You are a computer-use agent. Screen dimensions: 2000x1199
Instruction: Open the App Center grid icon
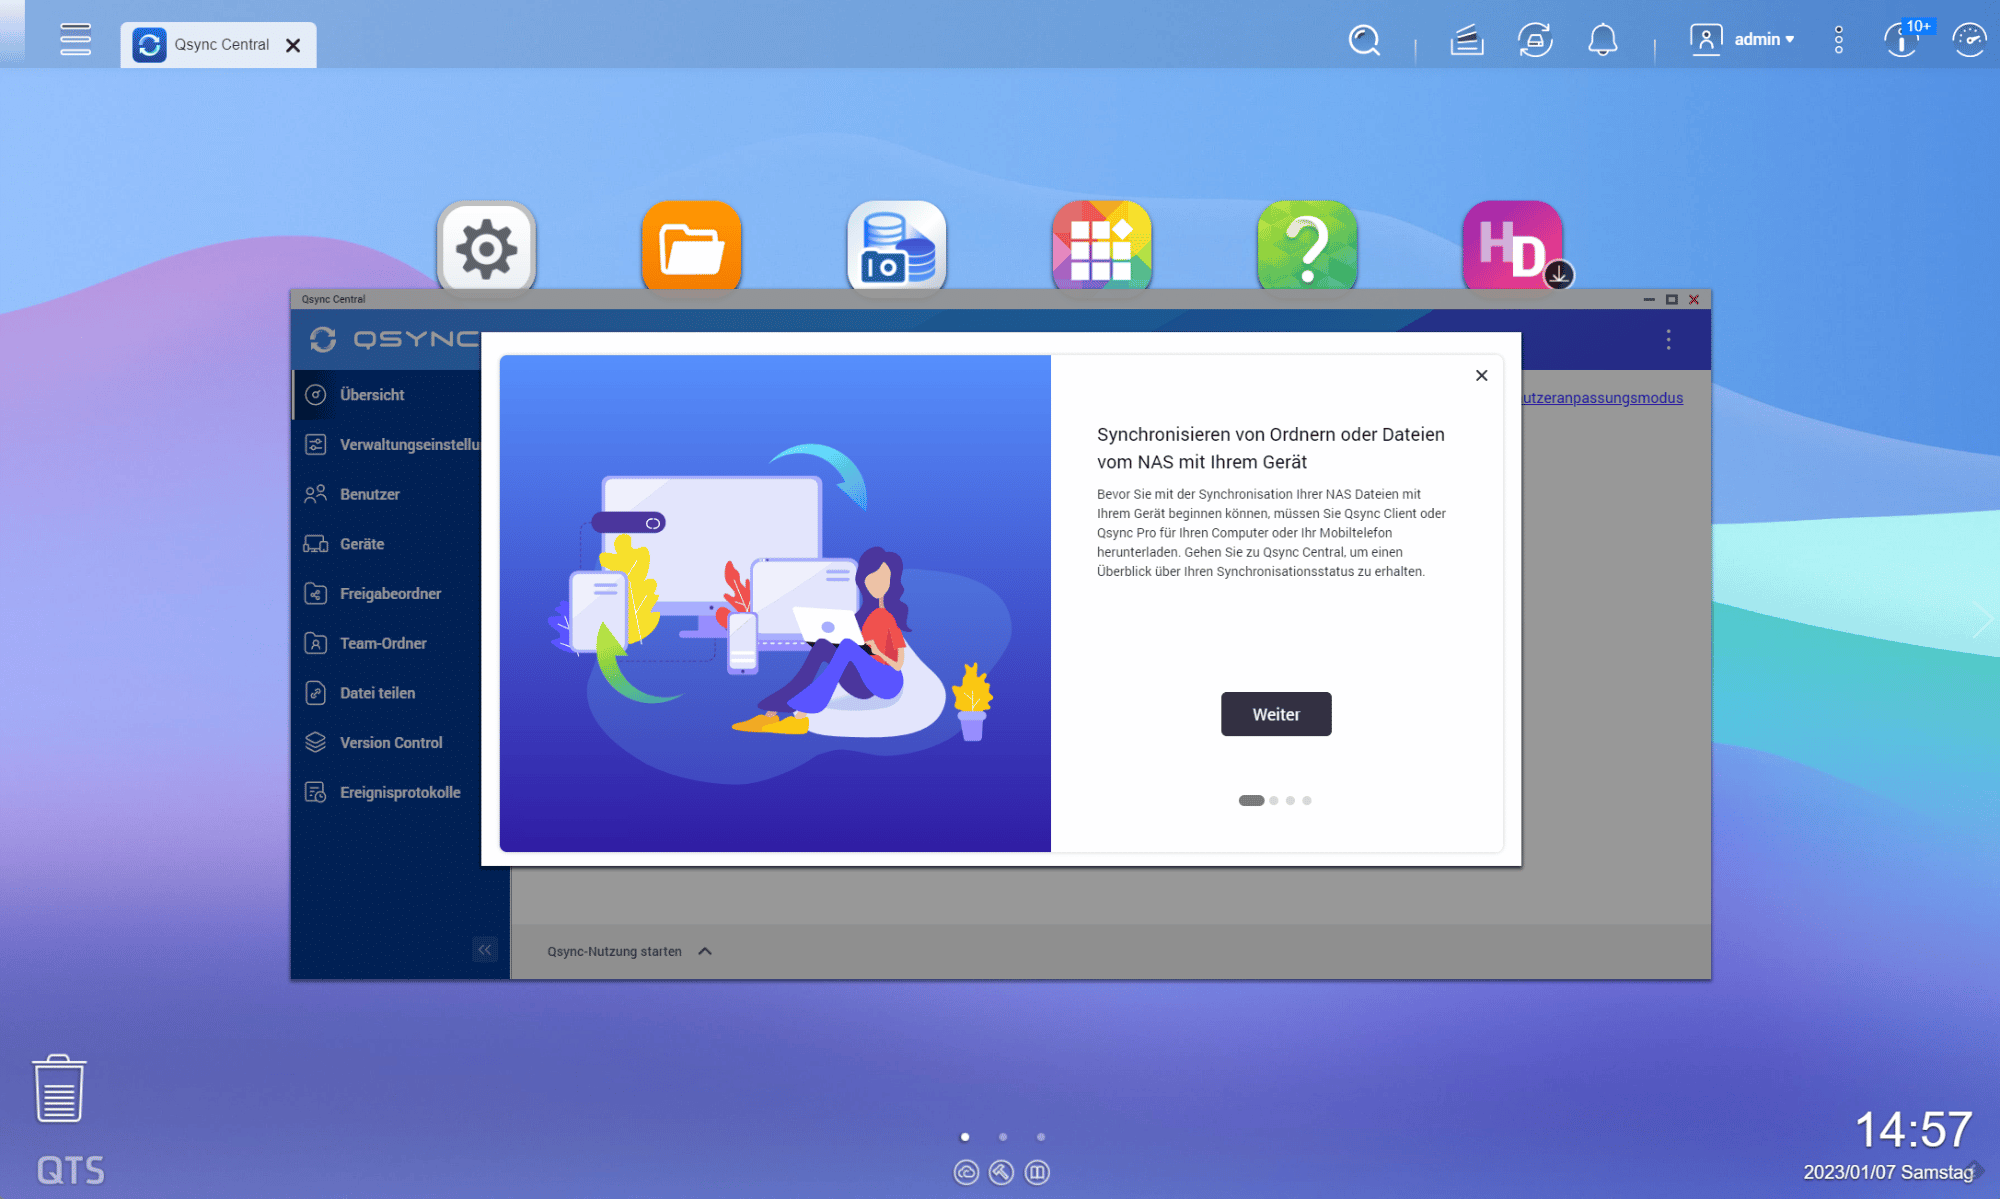1101,247
